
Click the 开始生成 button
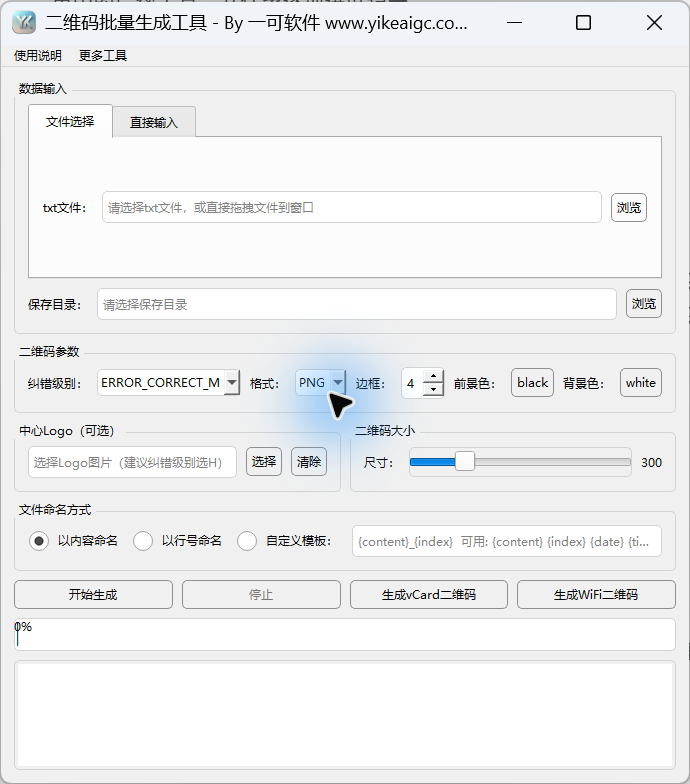(x=94, y=594)
